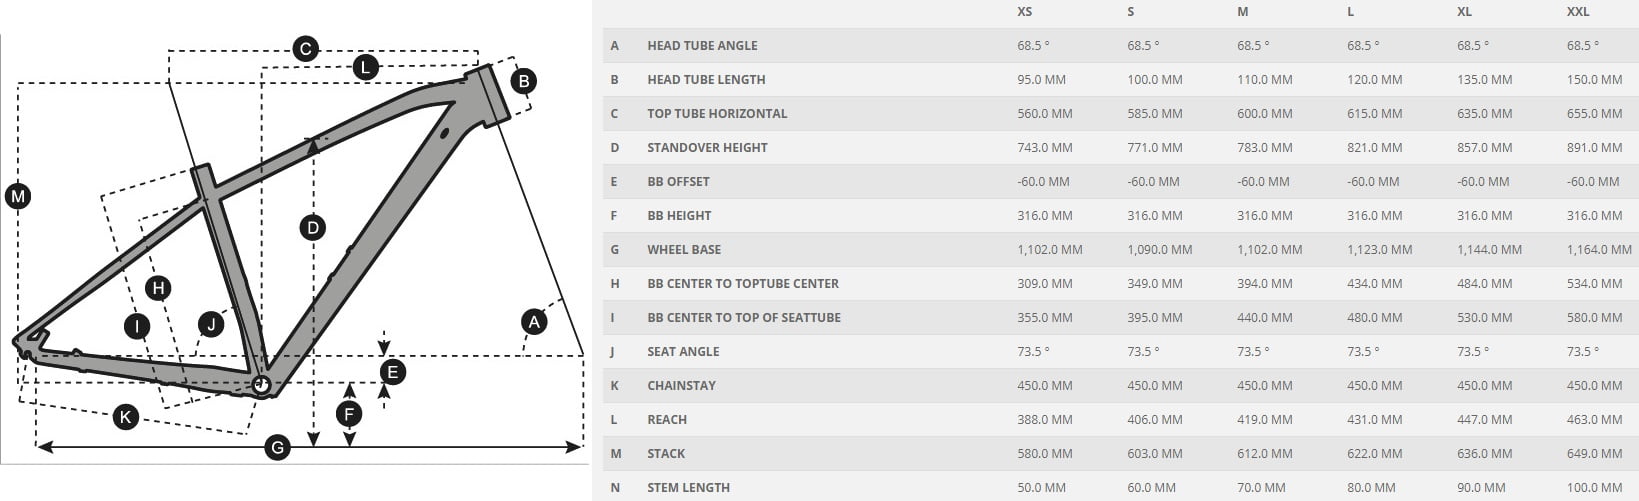This screenshot has width=1639, height=501.
Task: Click the K chainstay marker
Action: [125, 416]
